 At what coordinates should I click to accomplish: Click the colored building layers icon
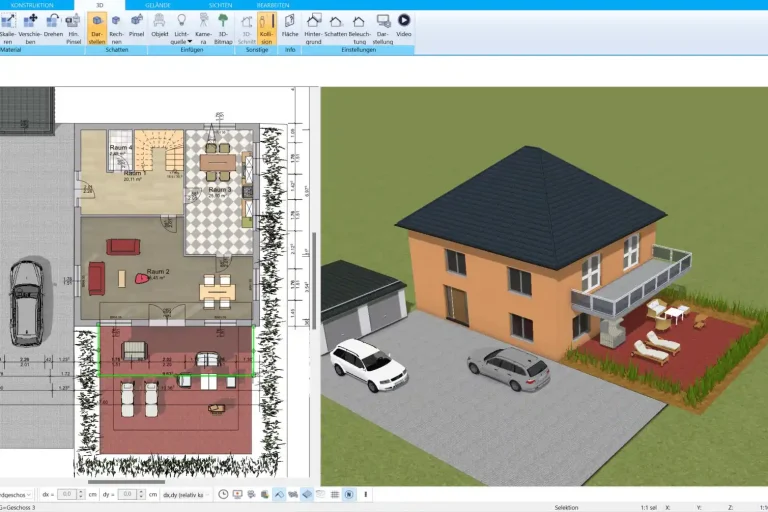265,494
